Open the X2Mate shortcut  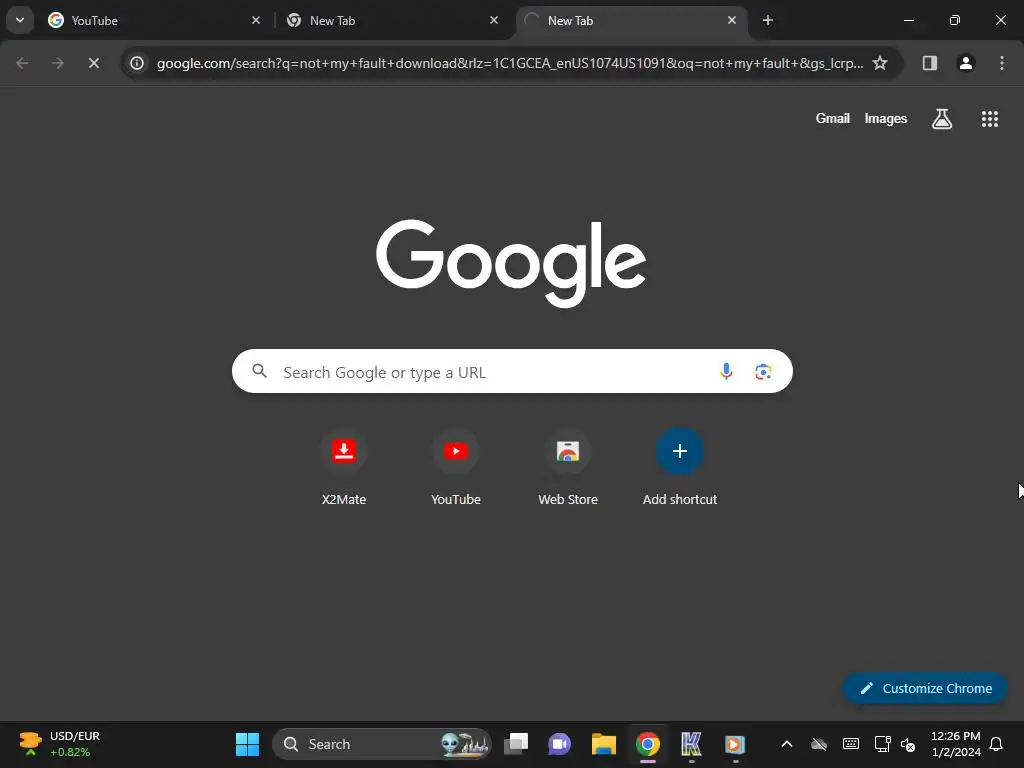[344, 468]
